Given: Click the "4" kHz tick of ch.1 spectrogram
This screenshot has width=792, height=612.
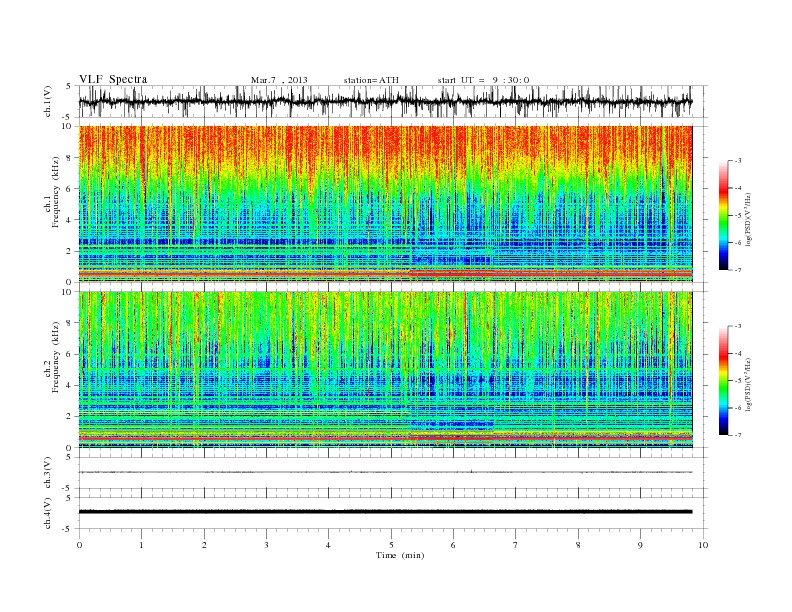Looking at the screenshot, I should pyautogui.click(x=69, y=220).
